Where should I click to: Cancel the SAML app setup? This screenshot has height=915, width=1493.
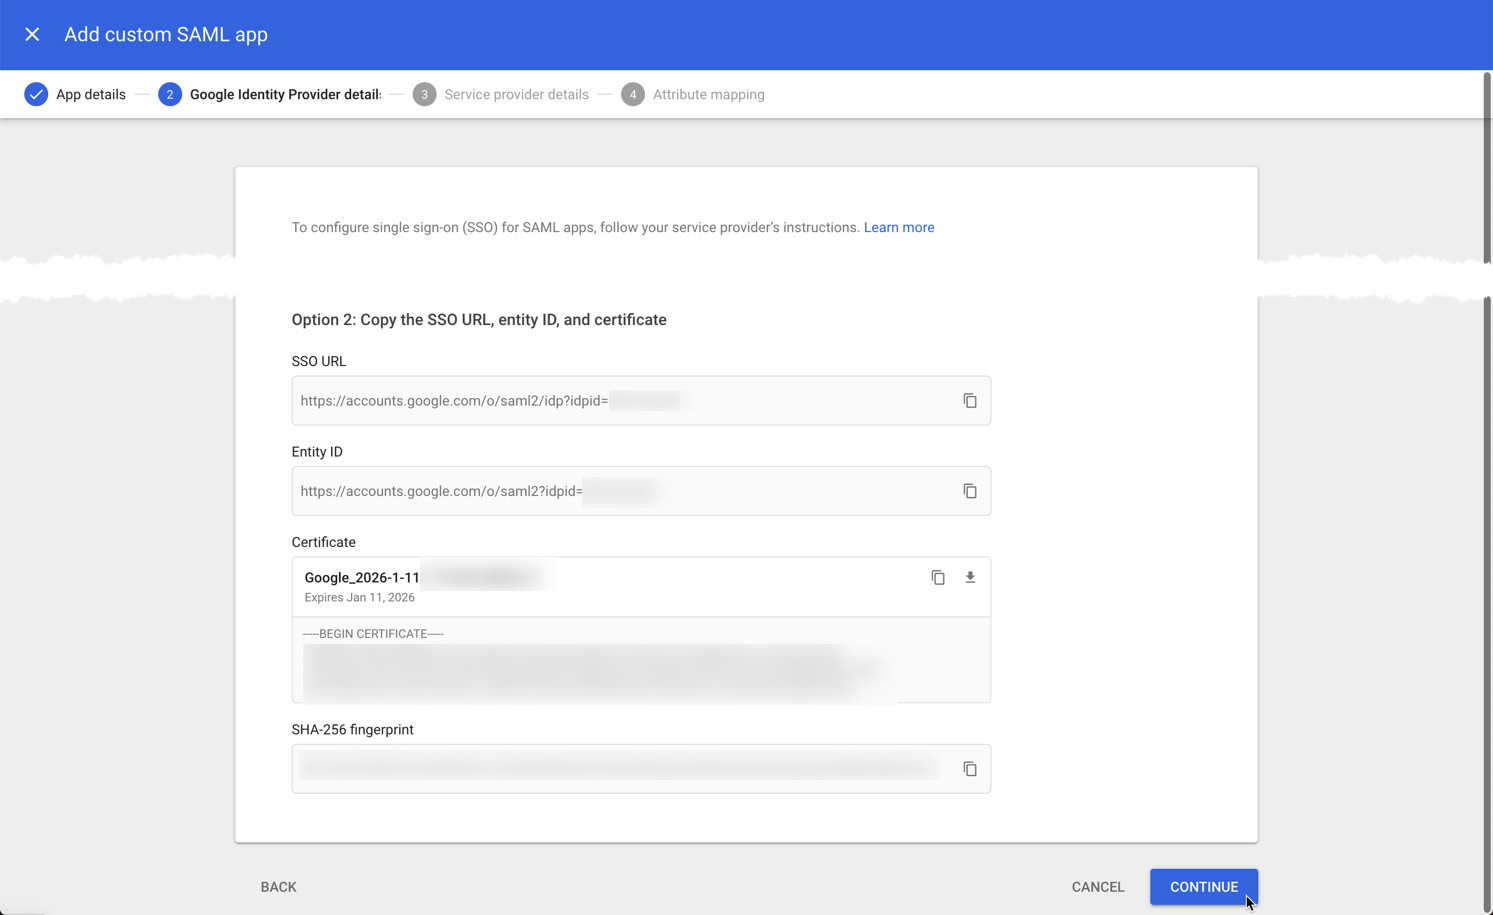click(x=1097, y=887)
